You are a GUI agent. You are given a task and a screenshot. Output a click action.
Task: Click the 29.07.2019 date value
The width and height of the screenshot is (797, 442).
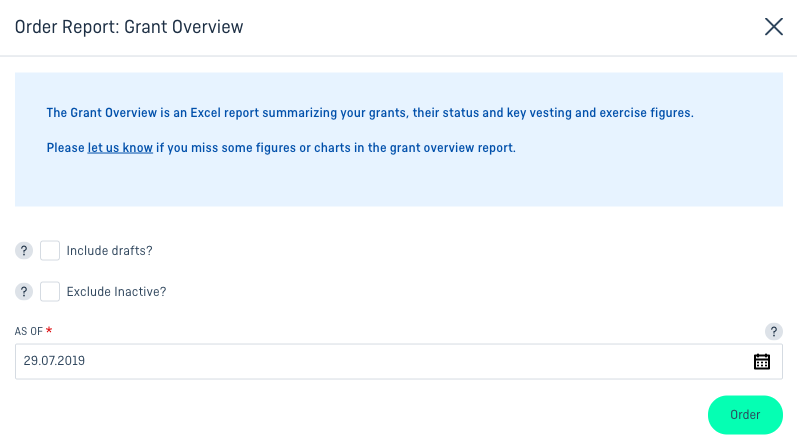54,361
